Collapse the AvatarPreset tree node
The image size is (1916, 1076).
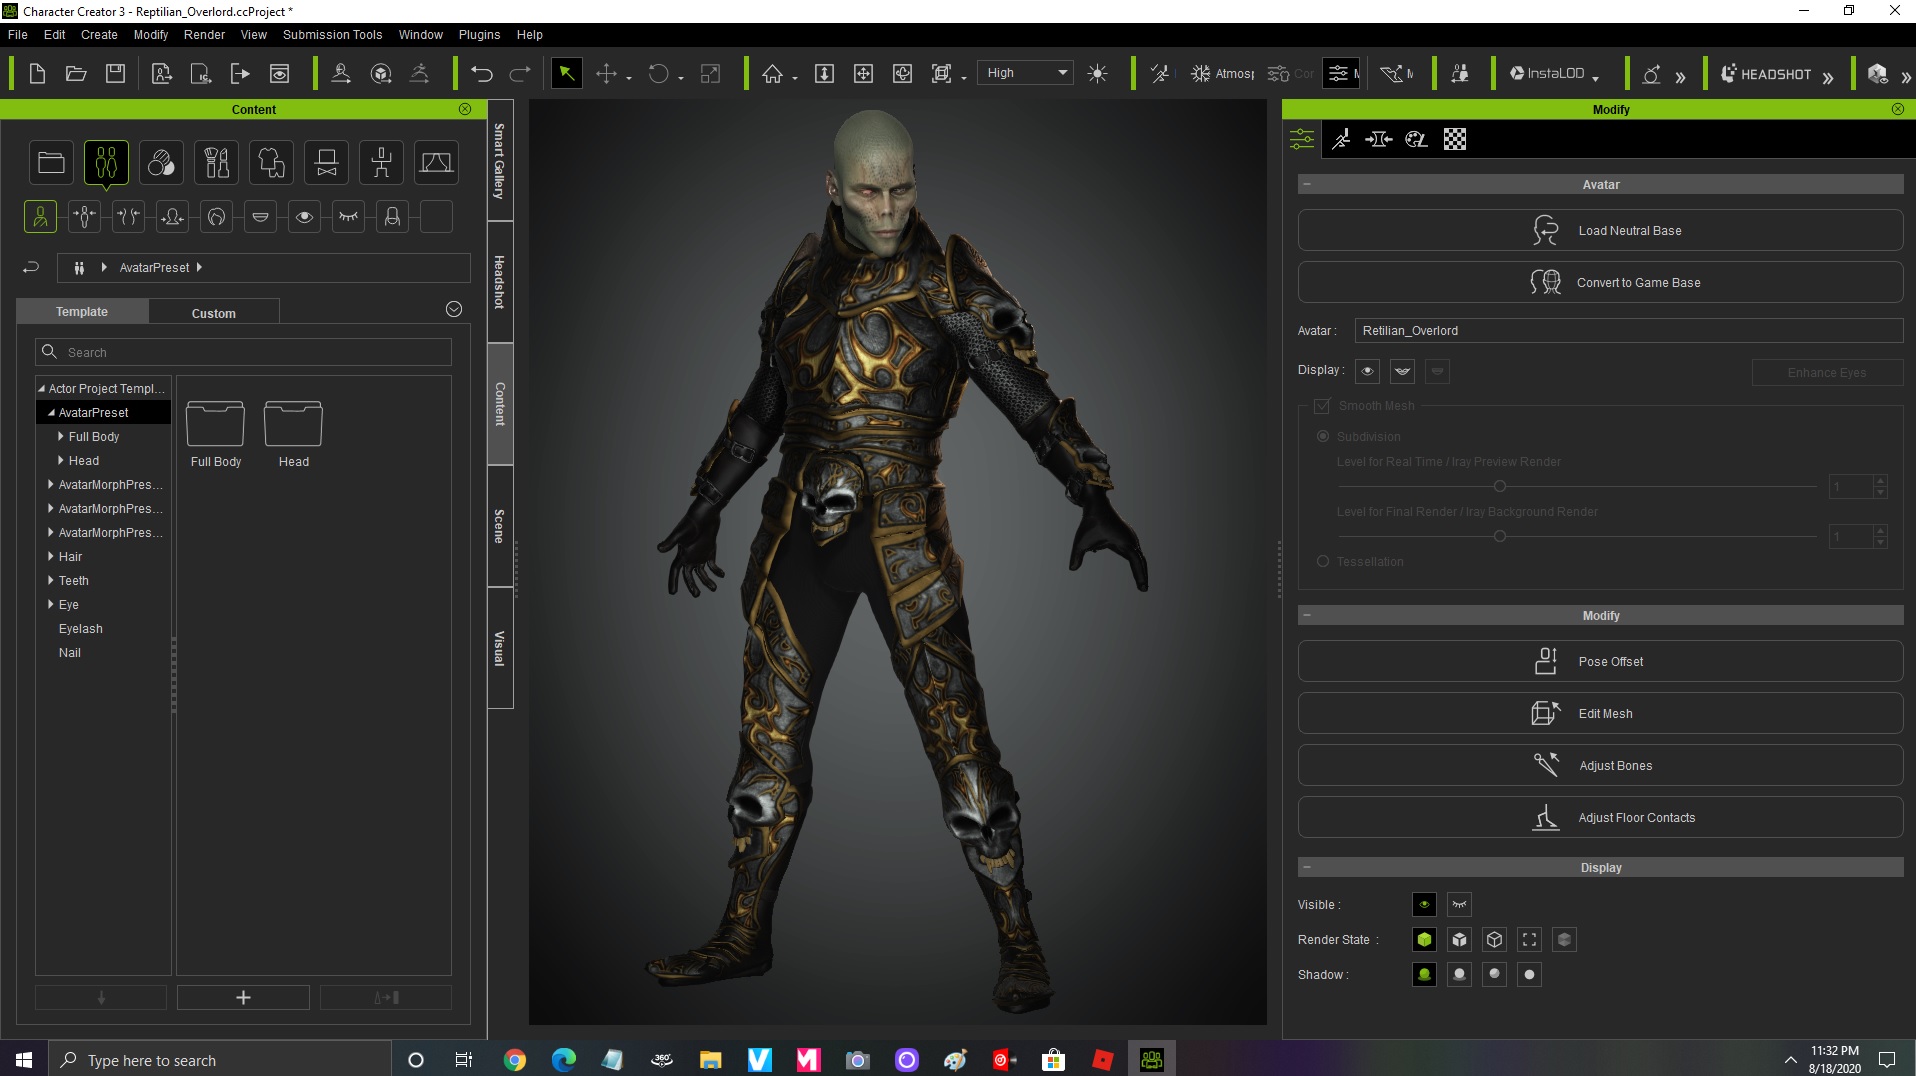pyautogui.click(x=51, y=412)
